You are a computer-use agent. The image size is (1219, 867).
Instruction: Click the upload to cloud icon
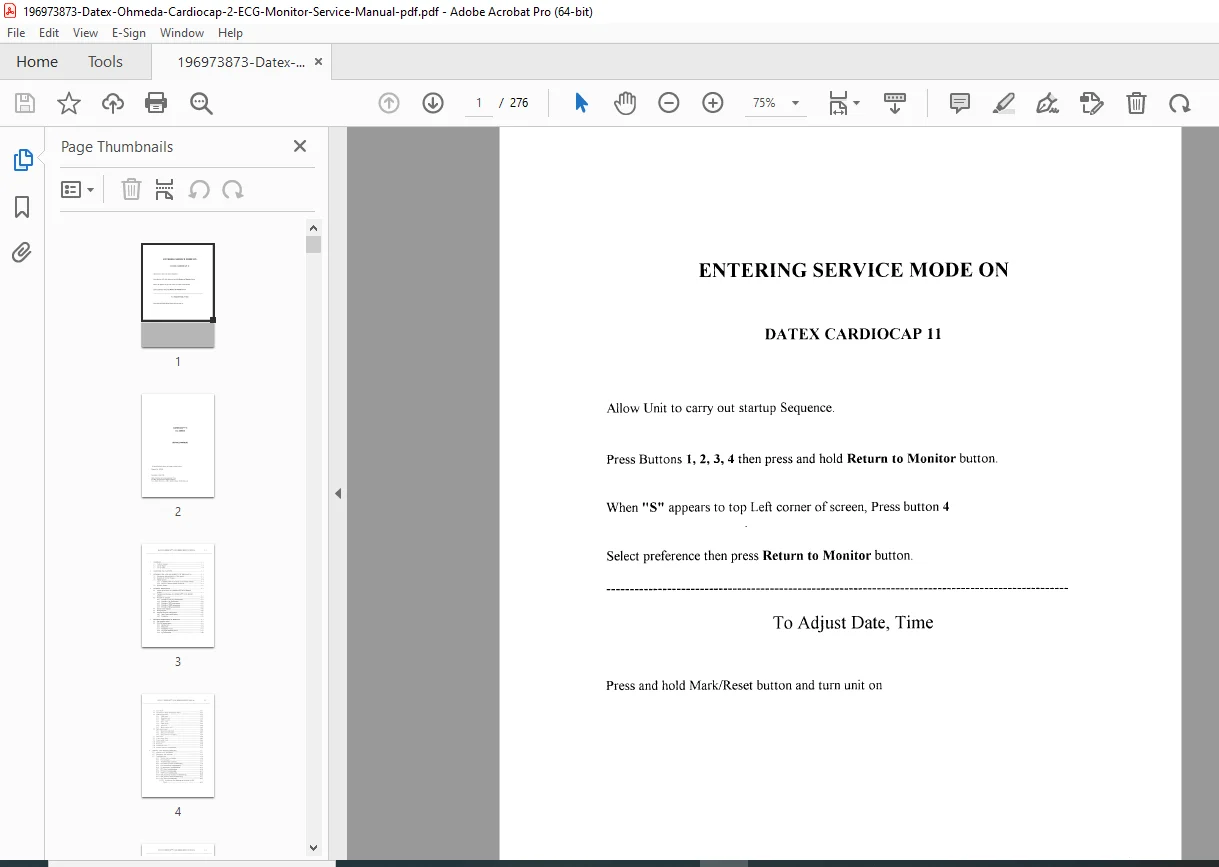click(x=113, y=103)
